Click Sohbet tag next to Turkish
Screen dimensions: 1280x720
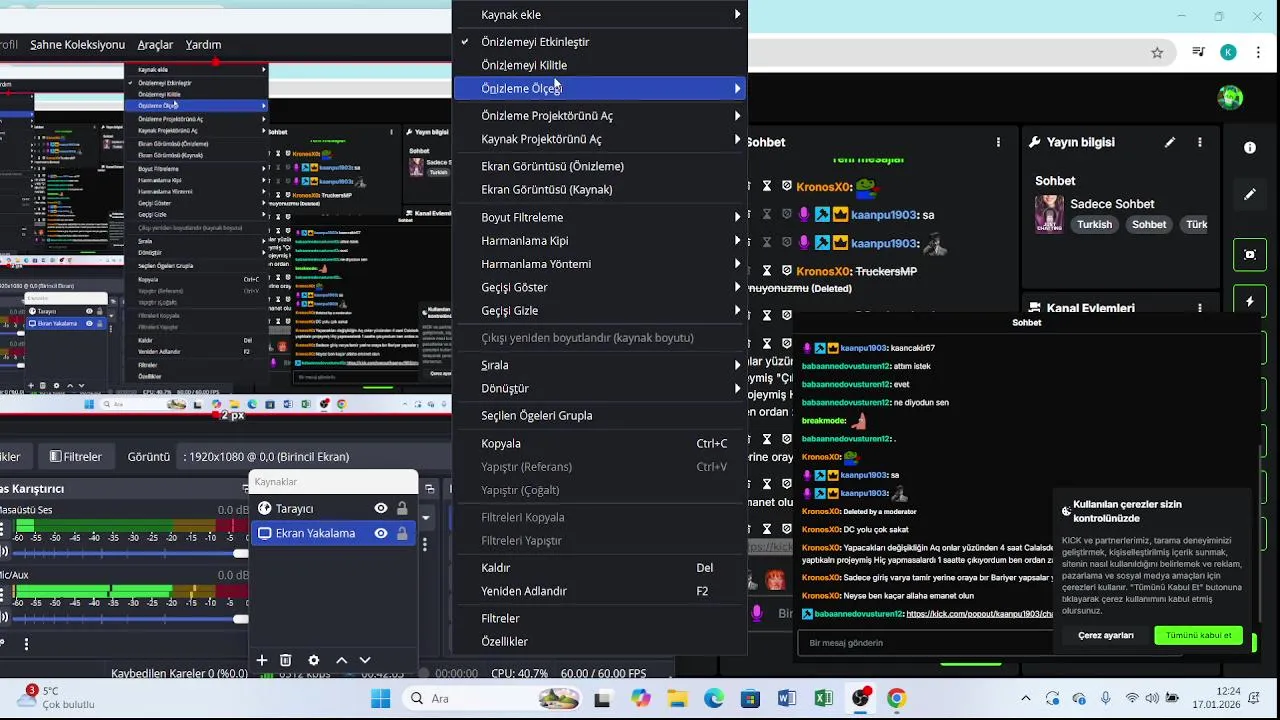click(1149, 225)
